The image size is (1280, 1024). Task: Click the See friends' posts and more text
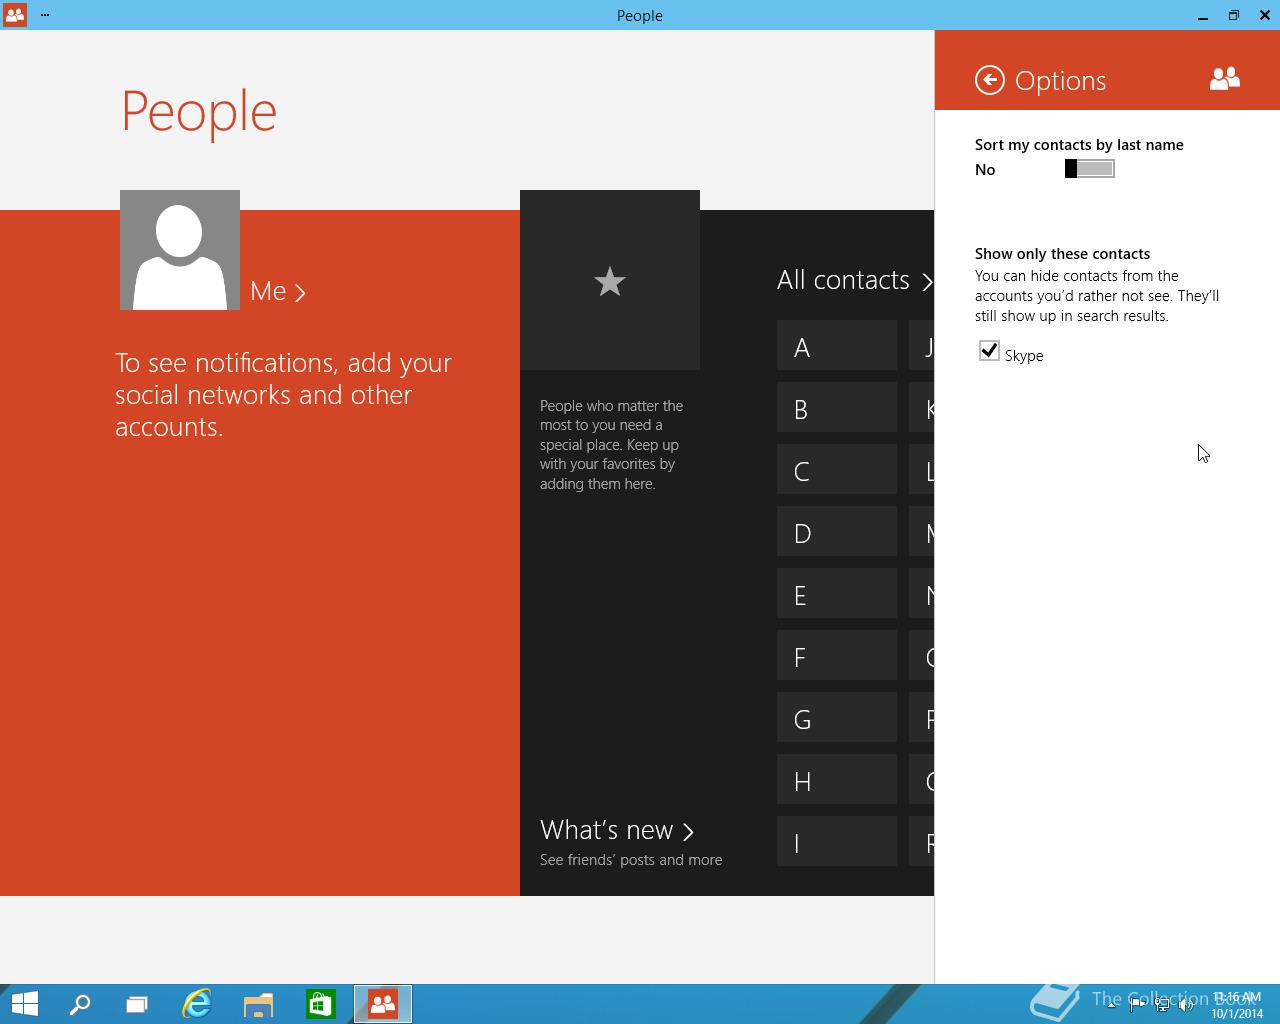(631, 860)
